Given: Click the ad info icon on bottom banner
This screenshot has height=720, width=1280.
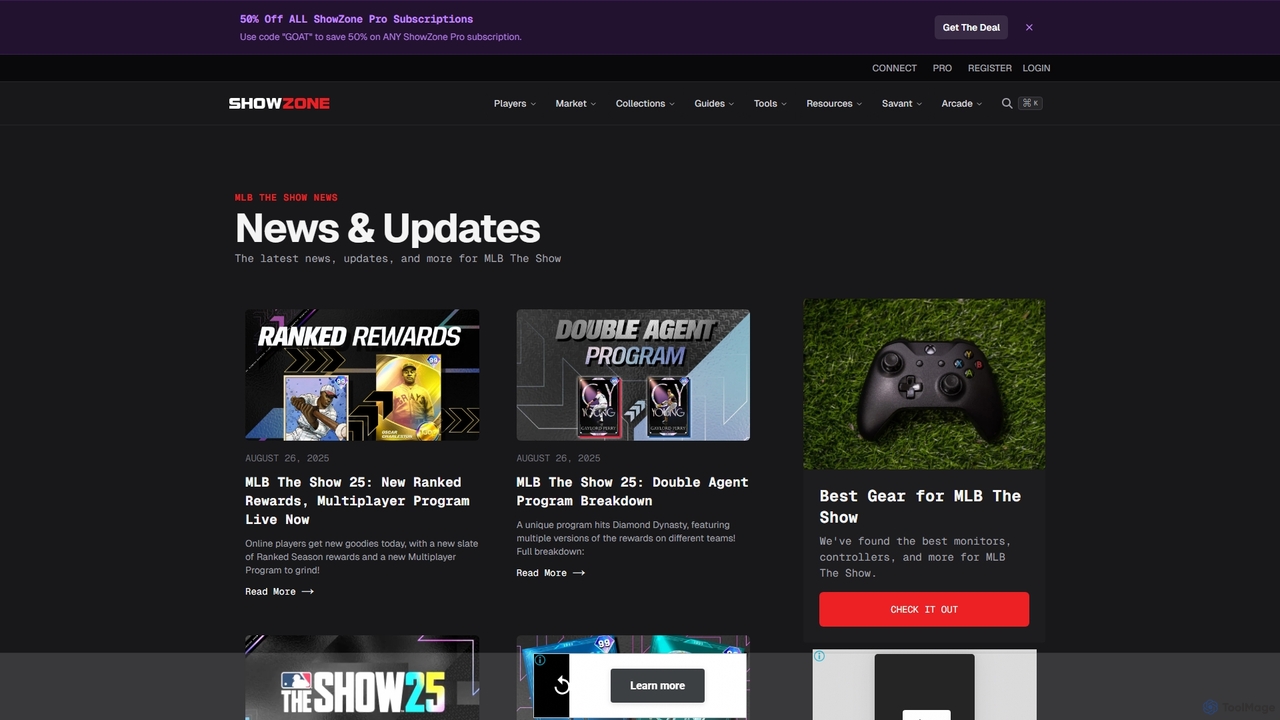Looking at the screenshot, I should 540,660.
